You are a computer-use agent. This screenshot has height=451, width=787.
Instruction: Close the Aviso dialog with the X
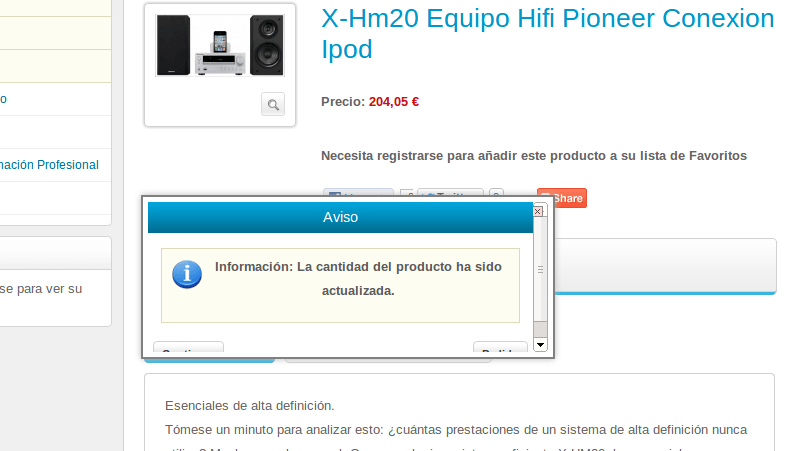(538, 211)
